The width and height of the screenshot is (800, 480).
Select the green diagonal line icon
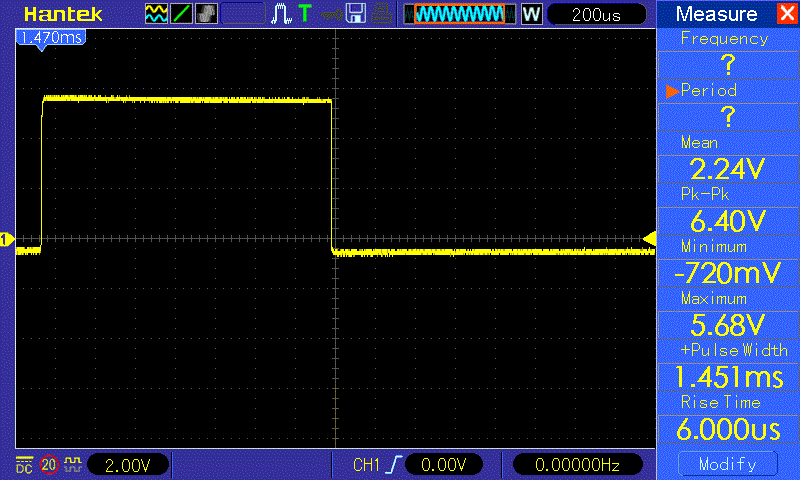coord(182,14)
